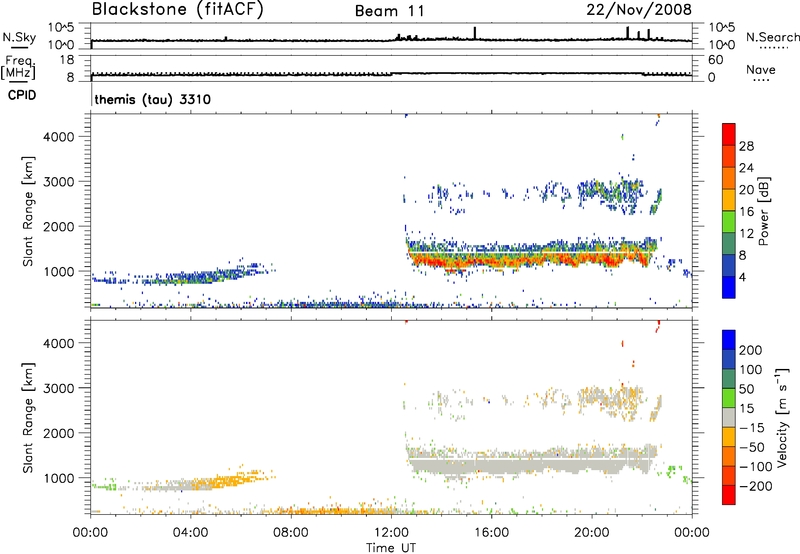Screen dimensions: 800x554
Task: Click the 'Nave' legend label
Action: tap(761, 69)
